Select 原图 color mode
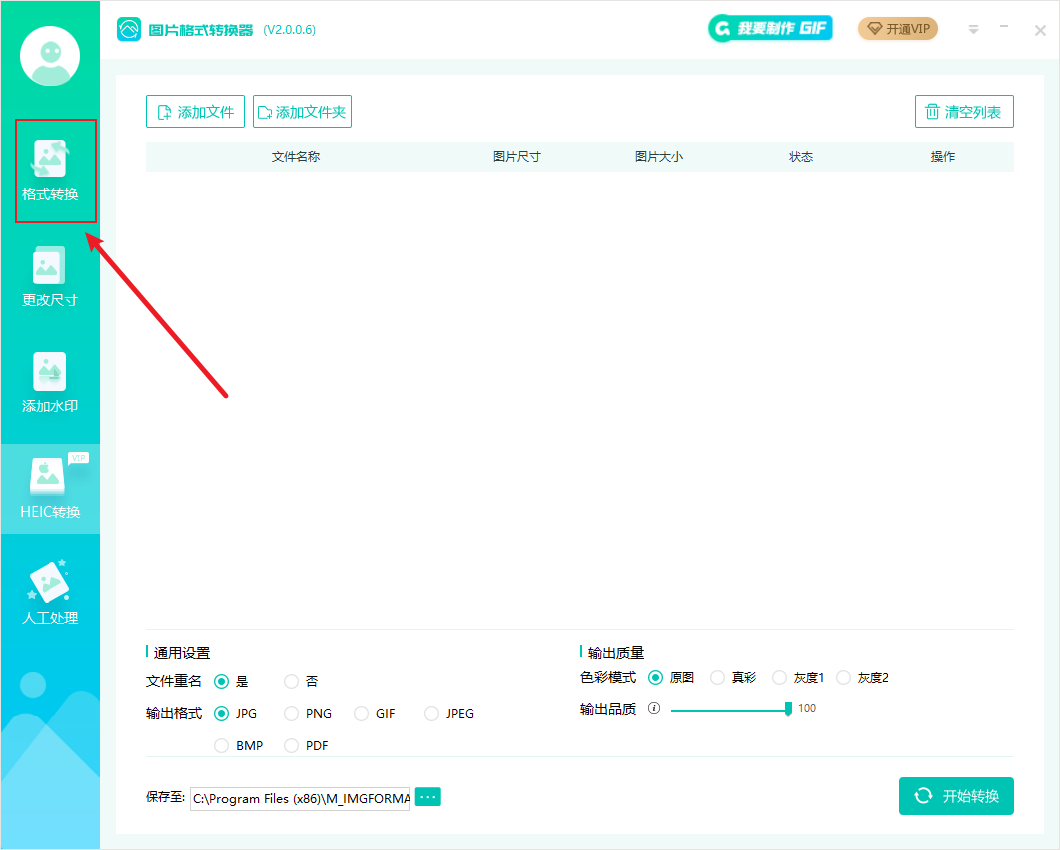Screen dimensions: 1060x850 coord(655,678)
